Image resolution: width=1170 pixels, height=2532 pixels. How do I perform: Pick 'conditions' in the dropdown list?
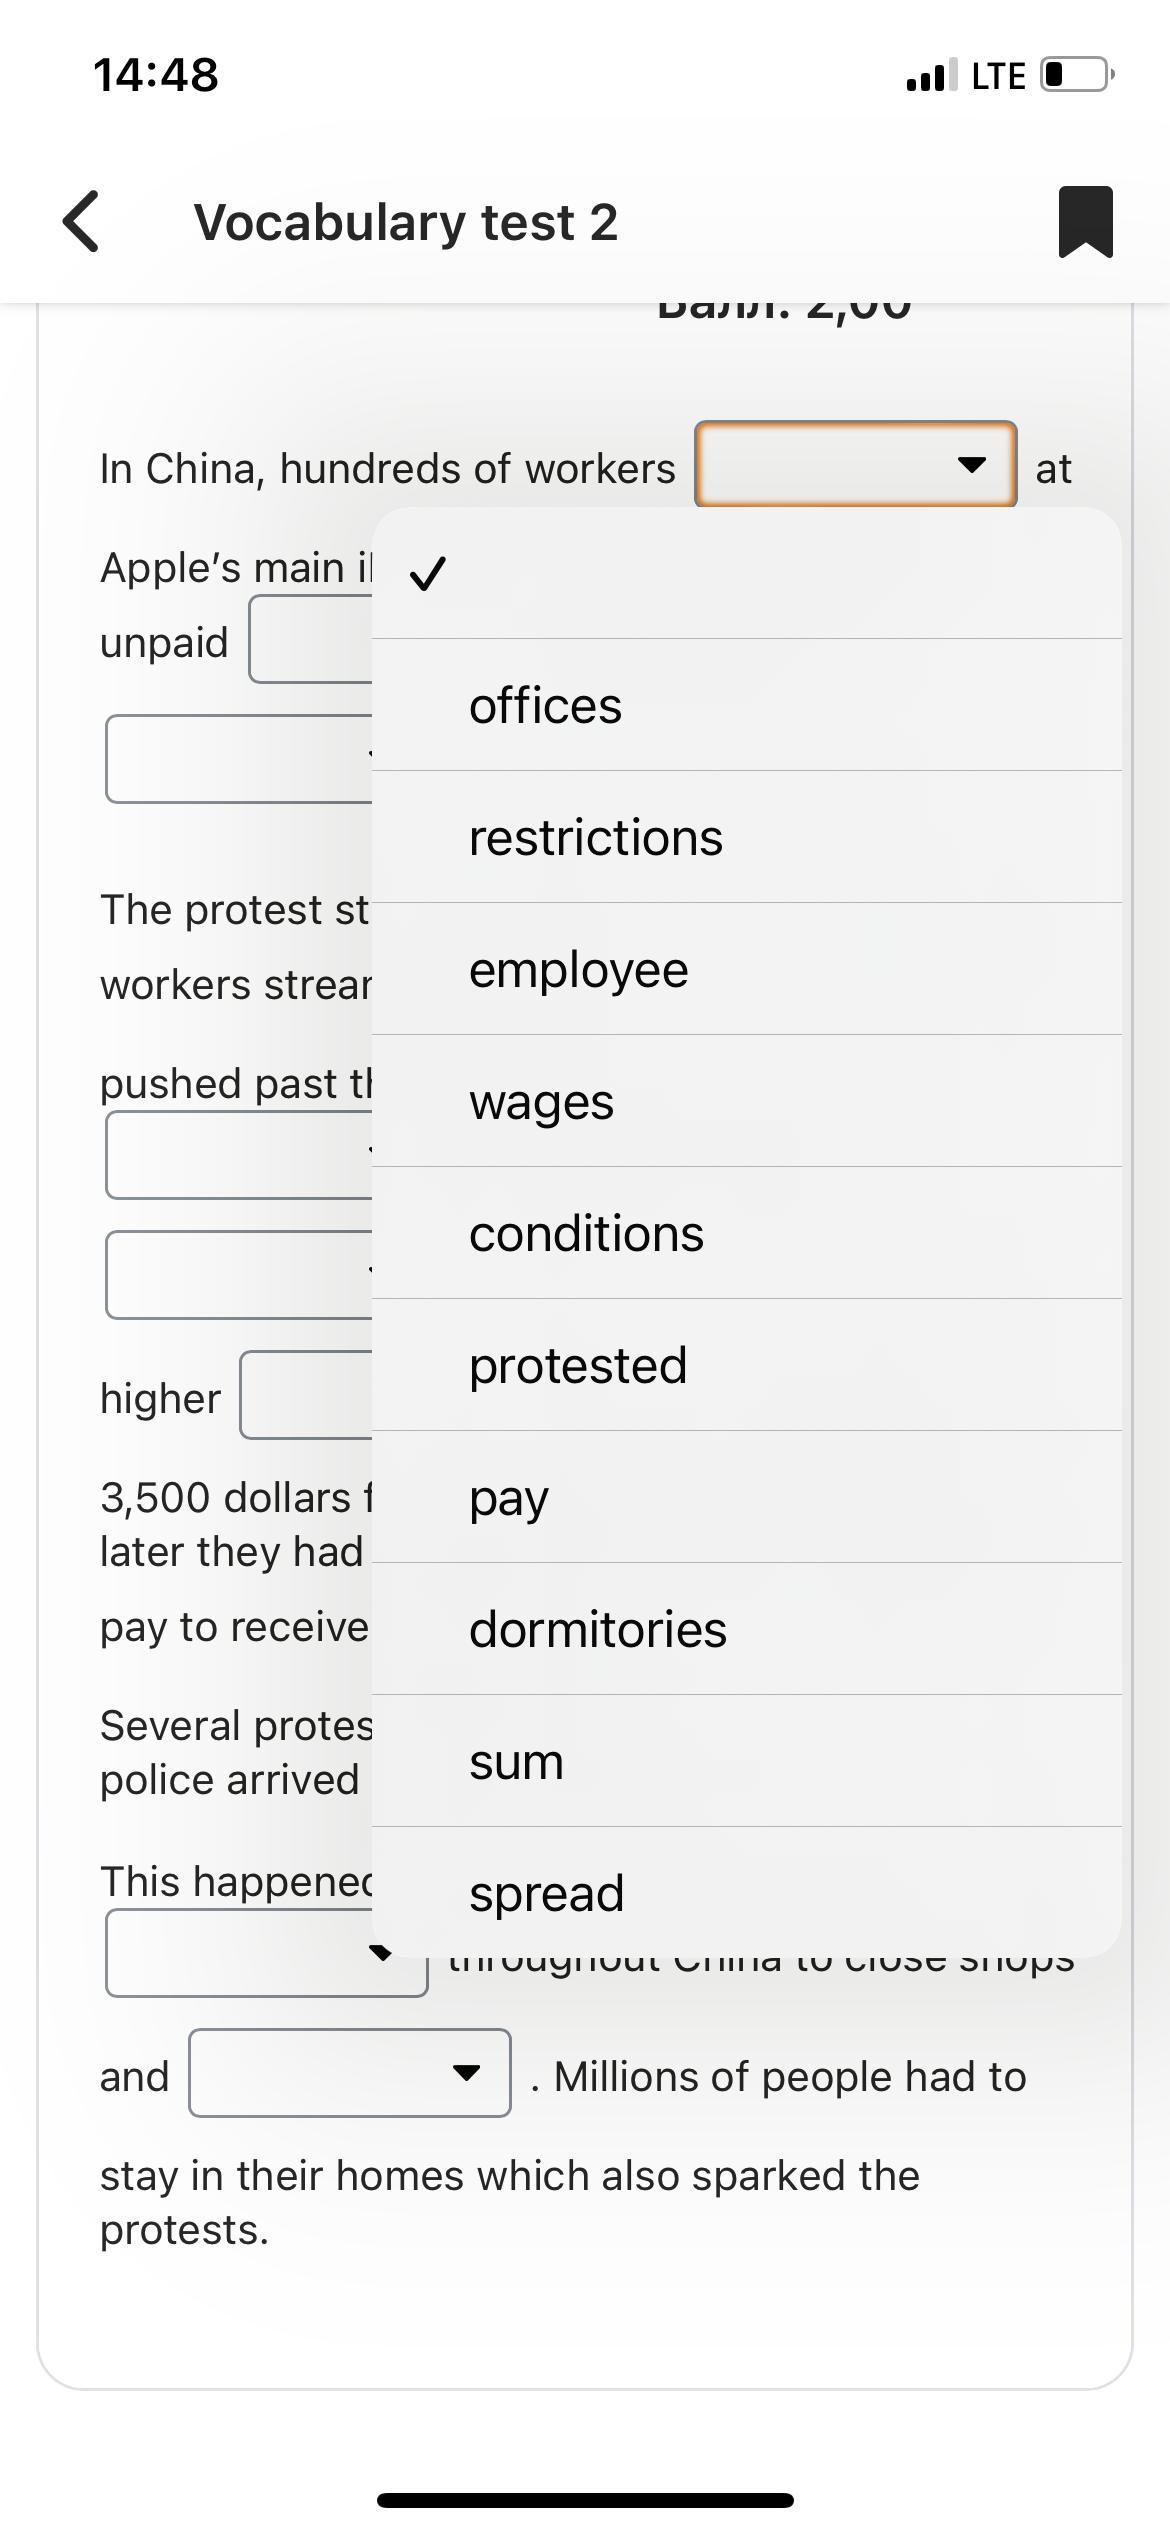[x=746, y=1233]
